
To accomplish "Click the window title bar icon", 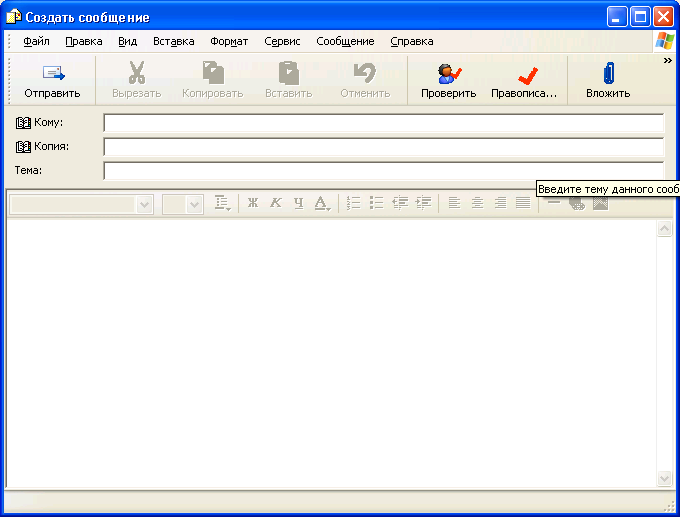I will click(13, 17).
